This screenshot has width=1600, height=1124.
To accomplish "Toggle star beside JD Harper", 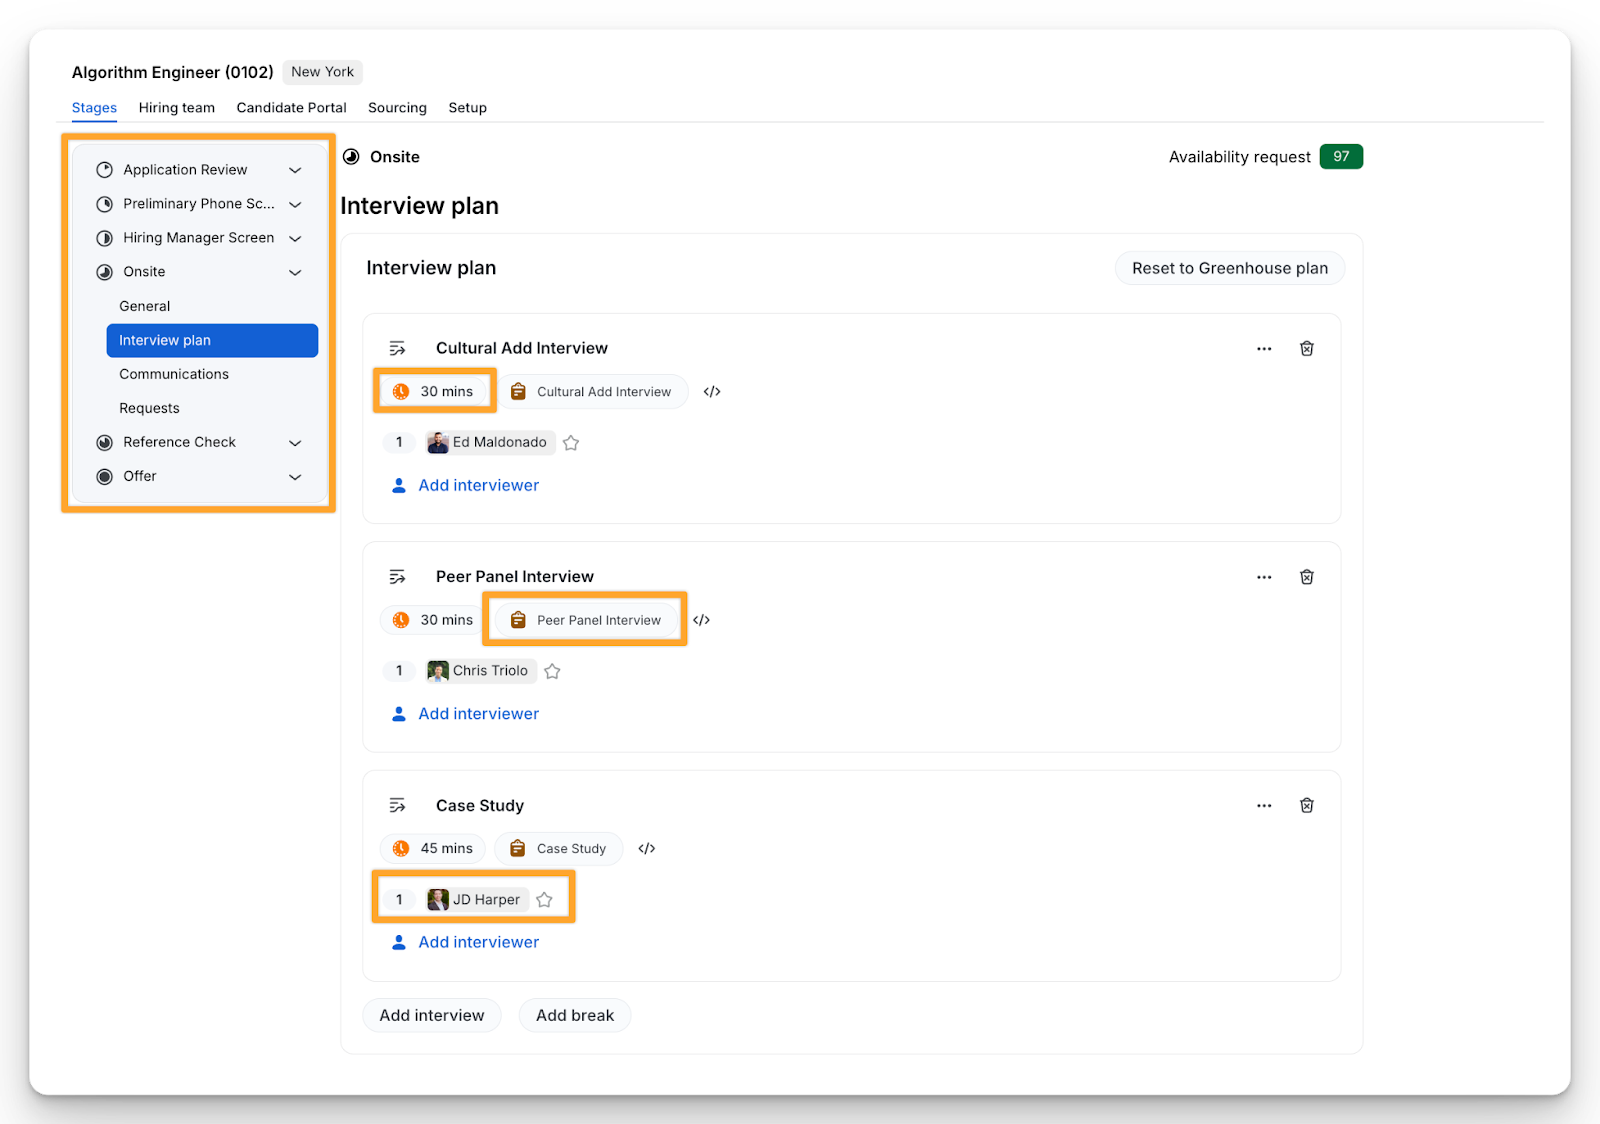I will [x=544, y=900].
